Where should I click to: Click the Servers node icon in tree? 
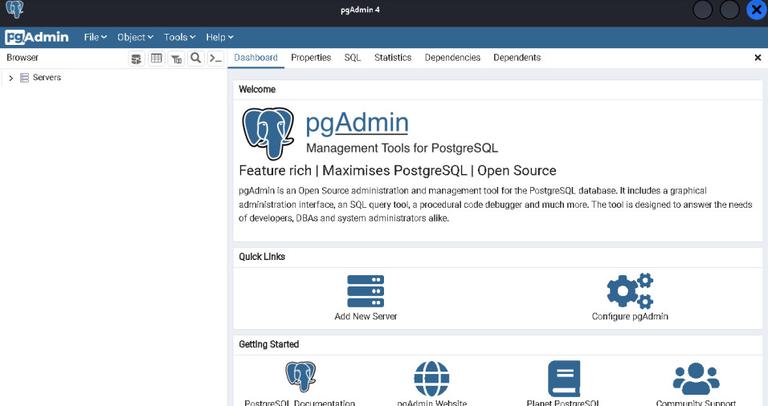coord(24,78)
